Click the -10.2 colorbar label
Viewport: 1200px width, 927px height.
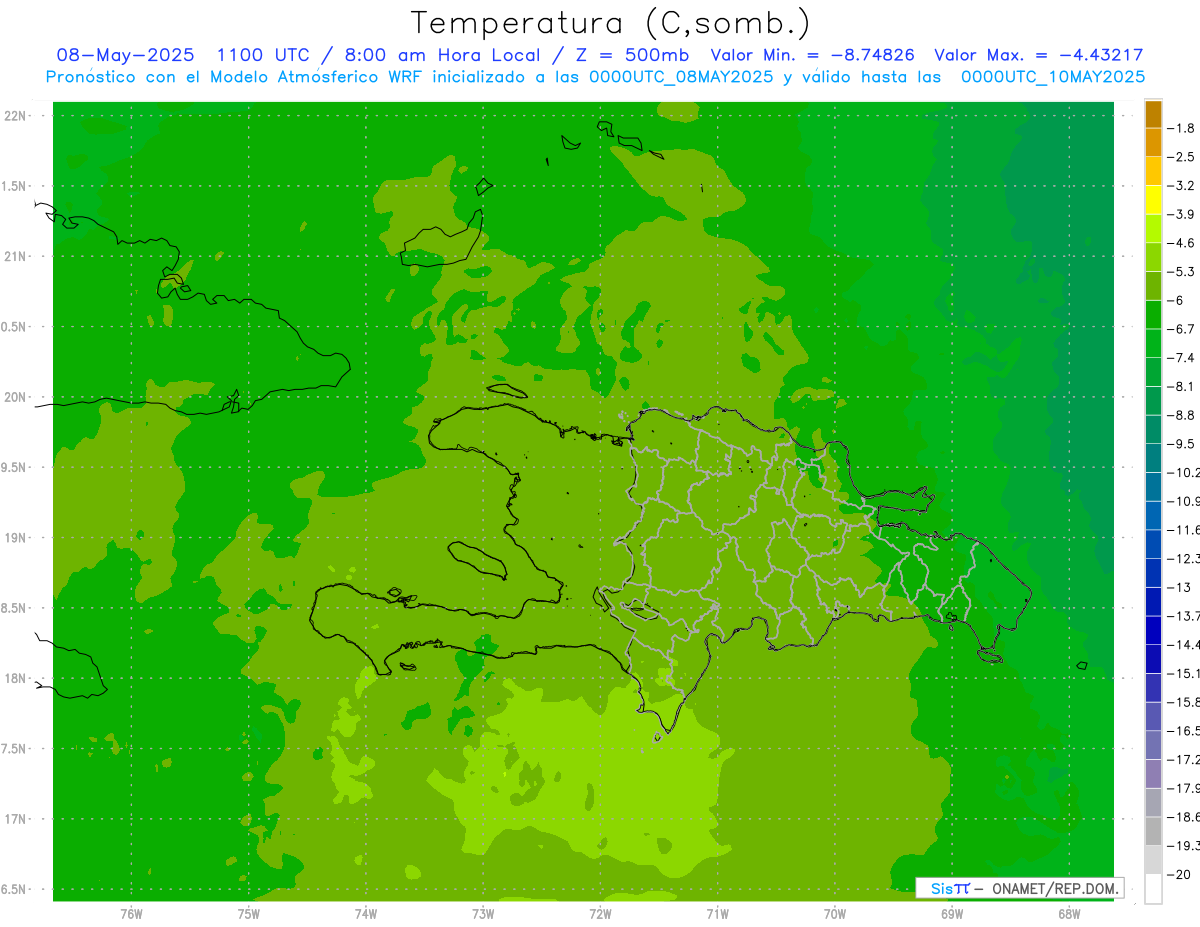click(1183, 472)
